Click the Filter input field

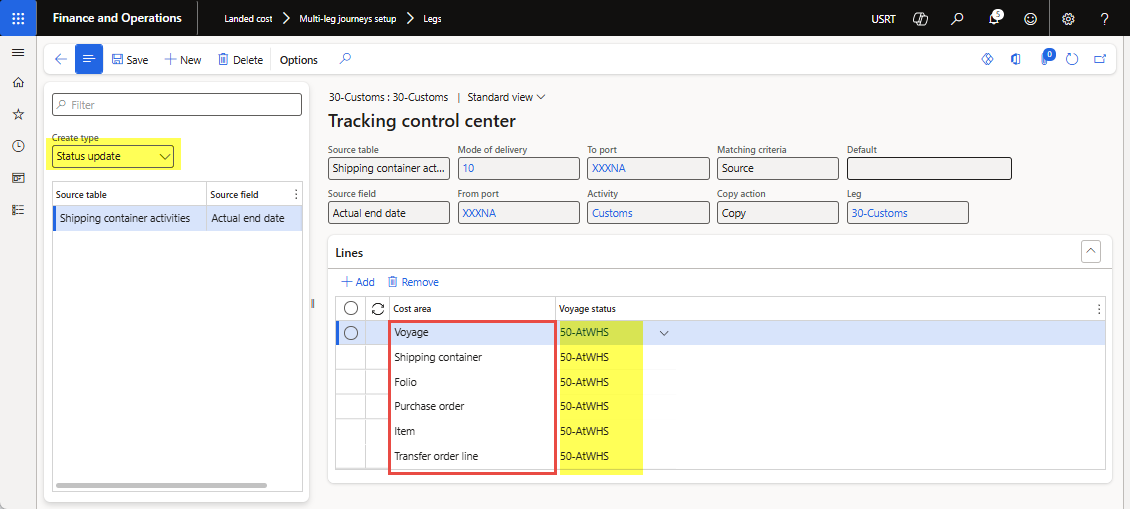(x=176, y=105)
